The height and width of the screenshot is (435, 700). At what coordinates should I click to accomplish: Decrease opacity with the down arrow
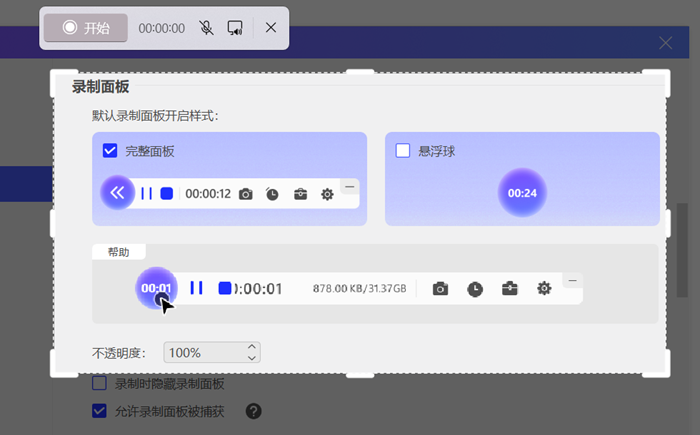(x=252, y=358)
